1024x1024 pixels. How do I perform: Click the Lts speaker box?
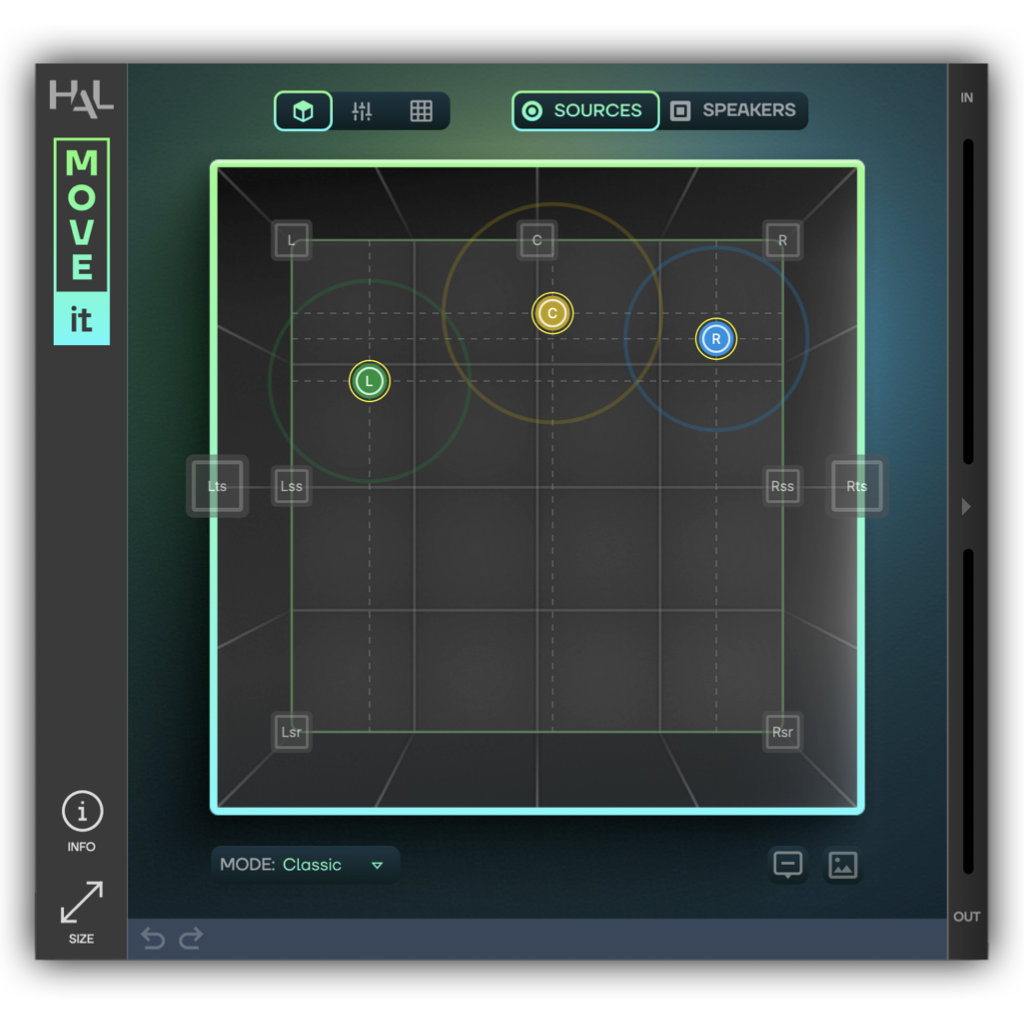[x=217, y=486]
